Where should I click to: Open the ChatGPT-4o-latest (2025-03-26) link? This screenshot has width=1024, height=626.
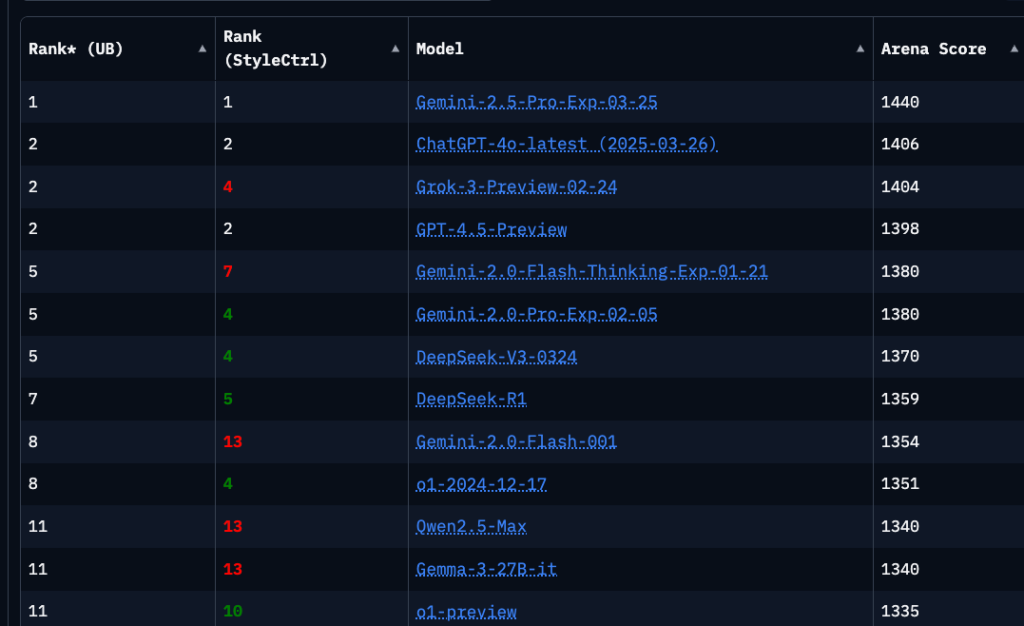click(566, 144)
